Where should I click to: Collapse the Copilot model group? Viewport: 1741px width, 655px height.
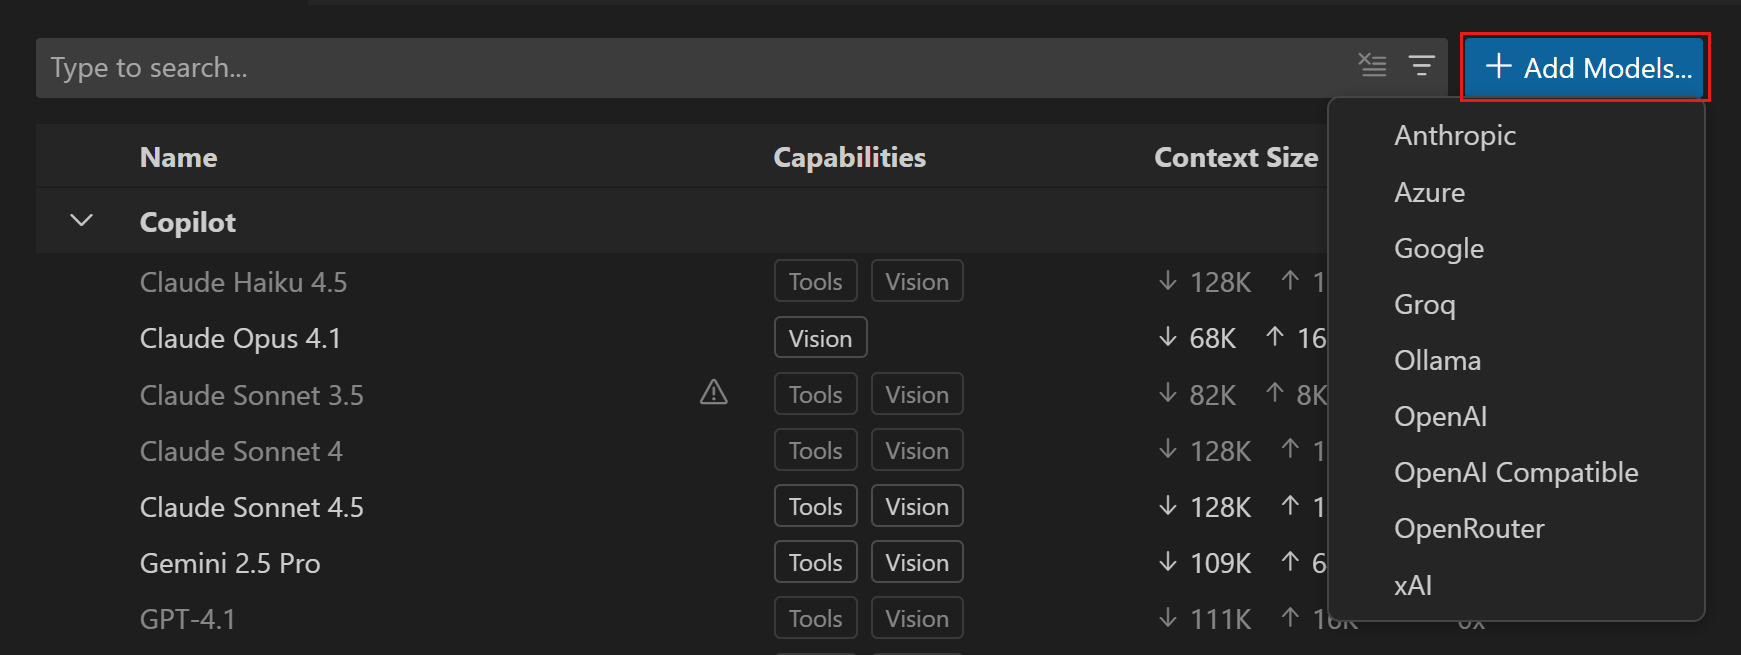(x=81, y=221)
